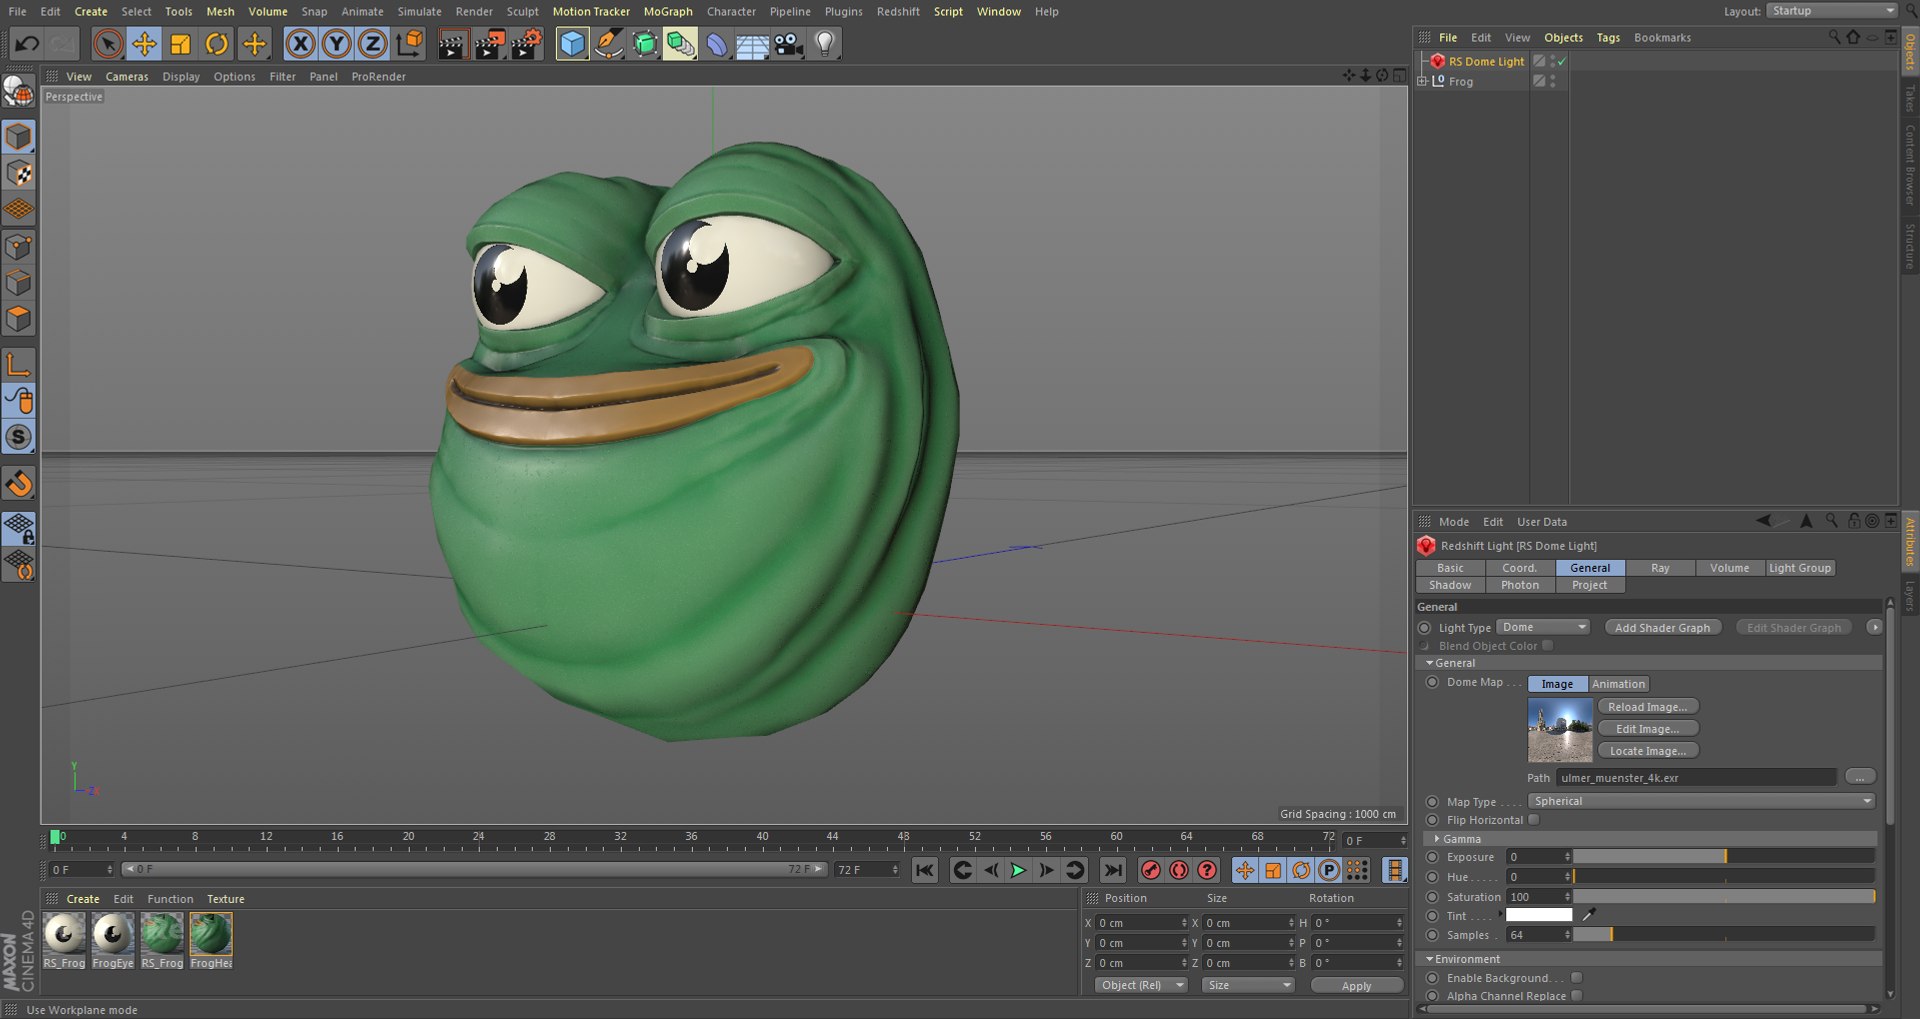Click the Apply button

coord(1357,985)
